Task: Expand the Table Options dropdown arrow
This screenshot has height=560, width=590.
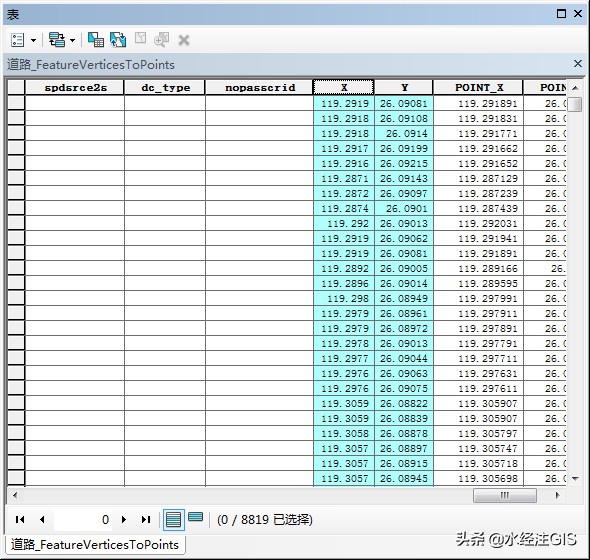Action: click(x=33, y=40)
